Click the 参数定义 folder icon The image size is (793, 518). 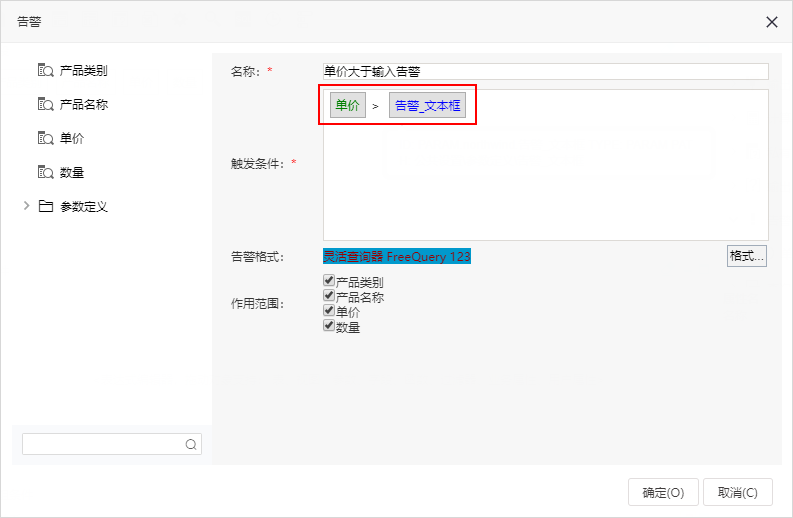pos(46,206)
